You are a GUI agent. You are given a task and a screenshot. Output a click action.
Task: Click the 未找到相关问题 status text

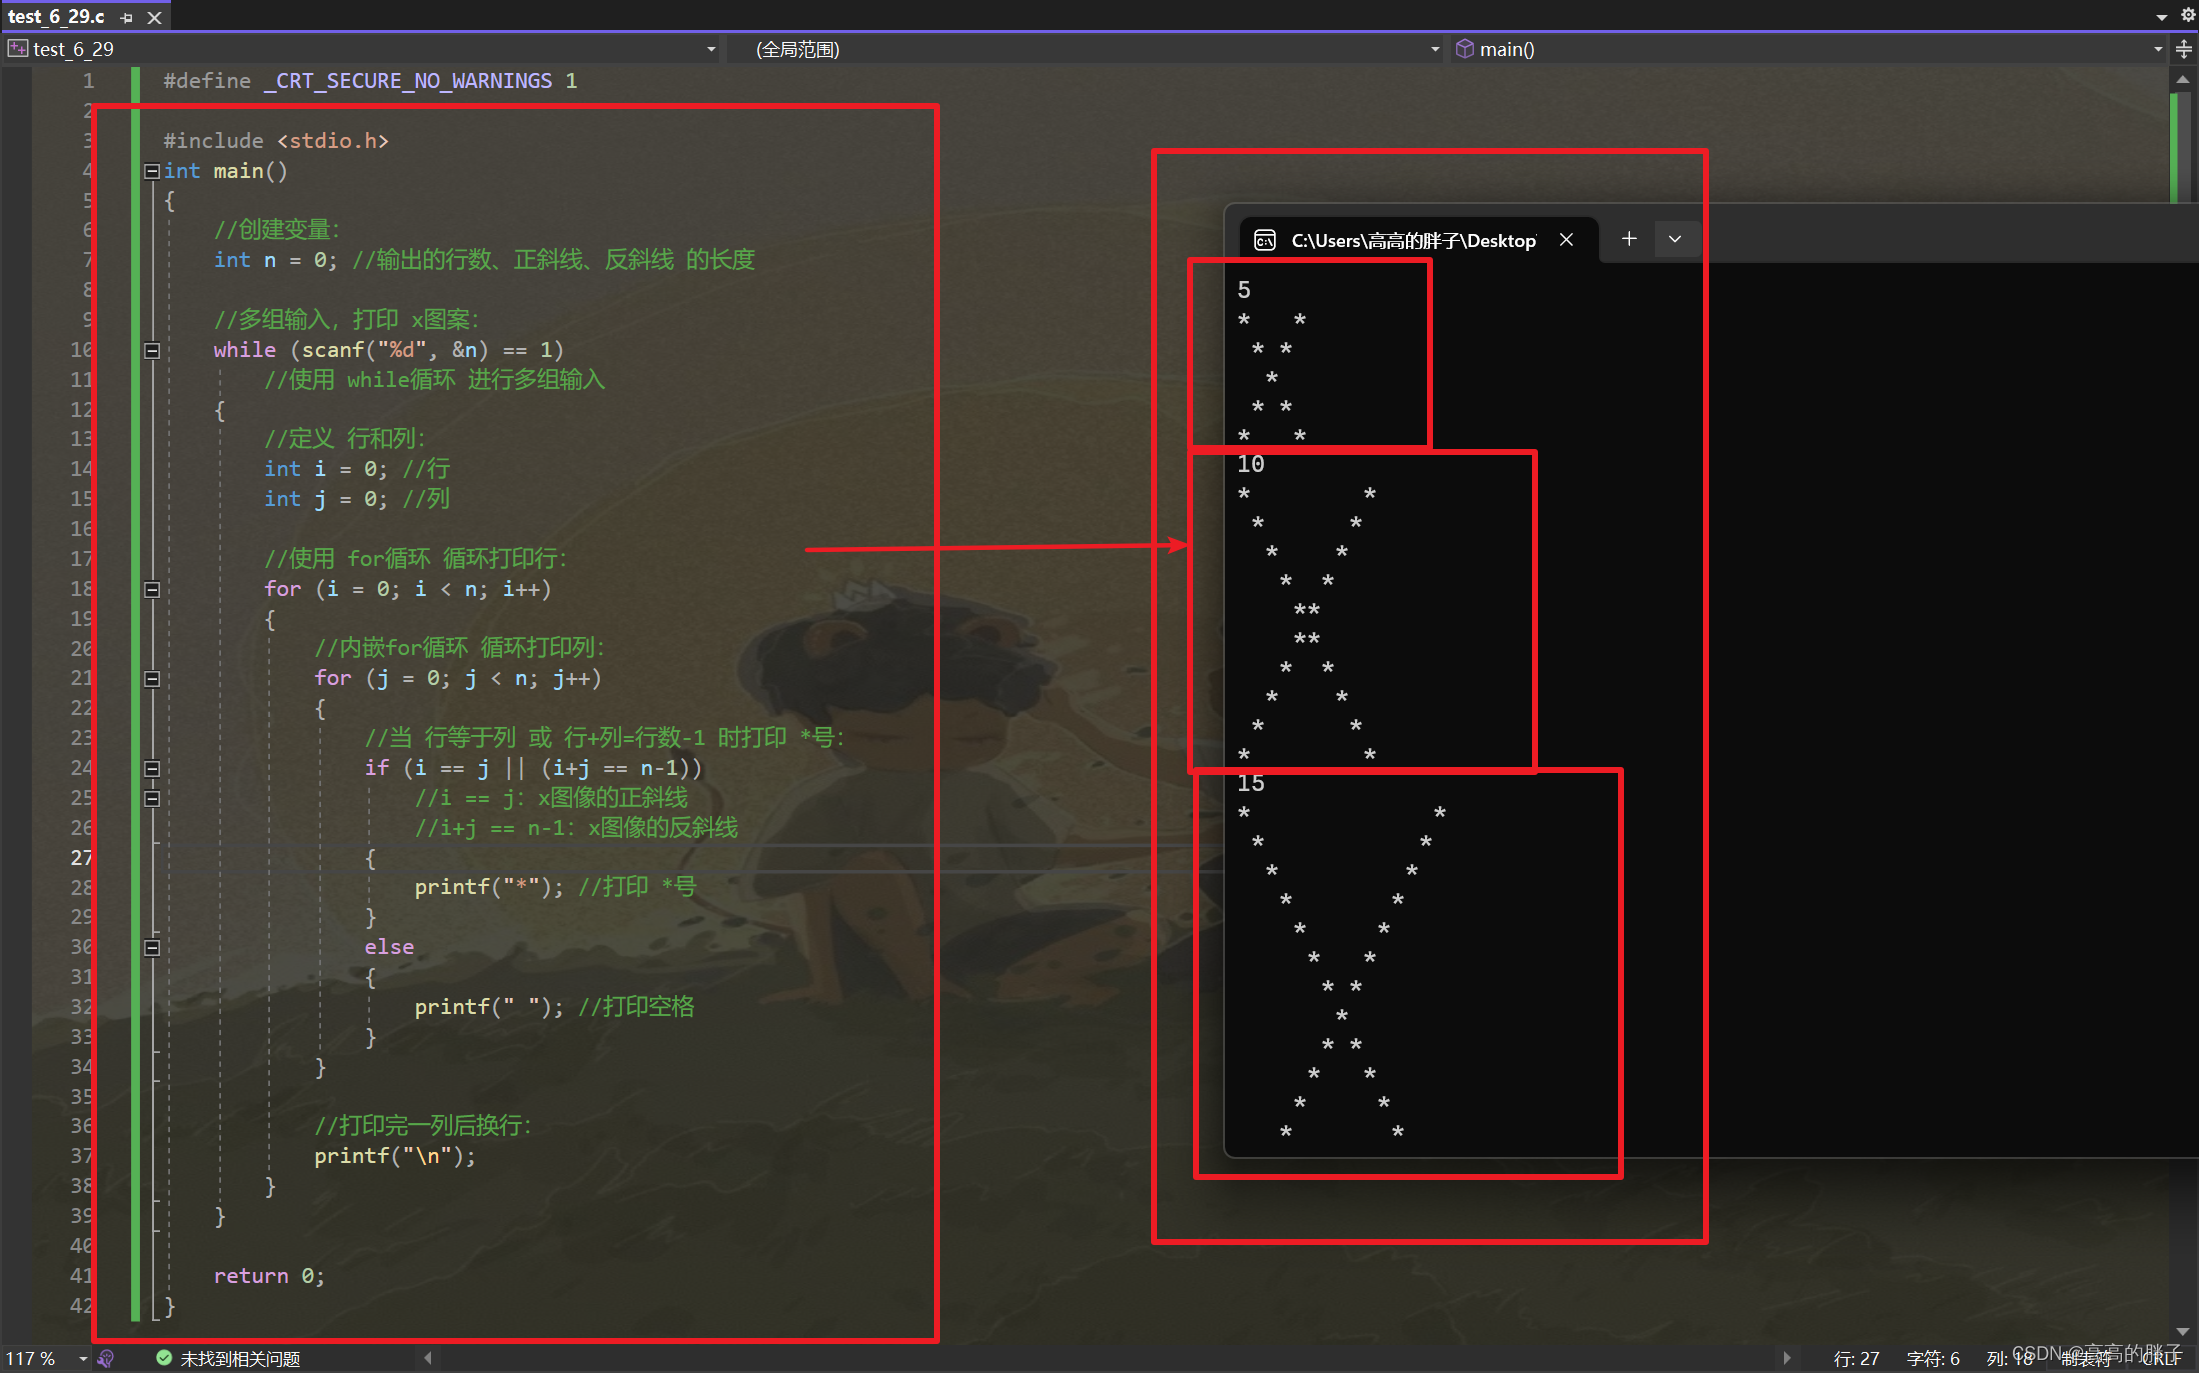[240, 1359]
